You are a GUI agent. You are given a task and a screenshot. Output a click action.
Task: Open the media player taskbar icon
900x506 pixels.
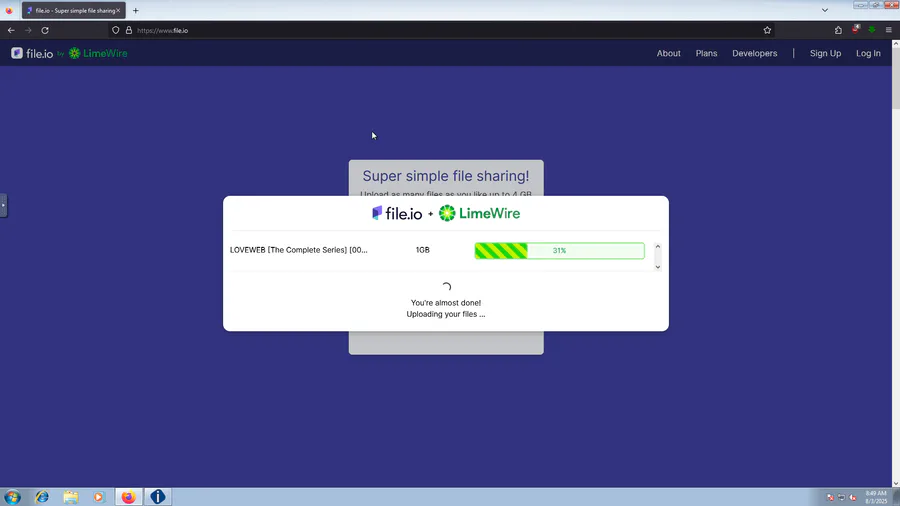(x=99, y=497)
